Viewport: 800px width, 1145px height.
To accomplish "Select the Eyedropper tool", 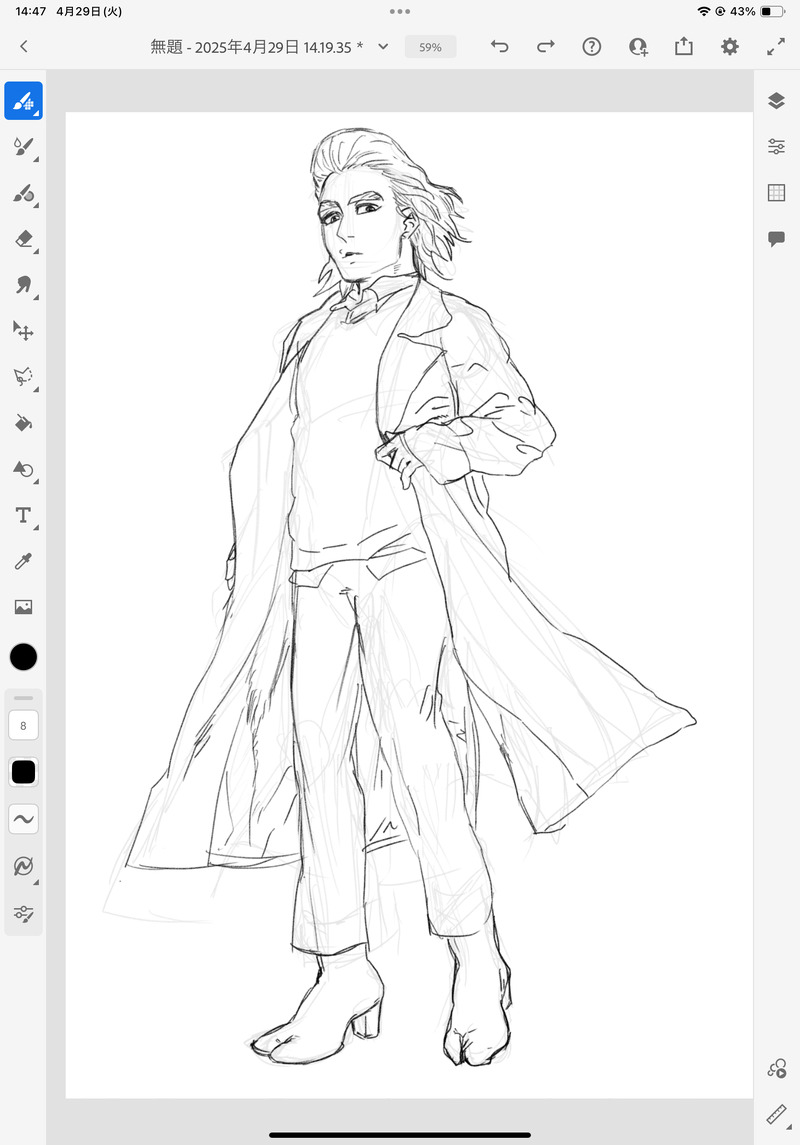I will [23, 561].
